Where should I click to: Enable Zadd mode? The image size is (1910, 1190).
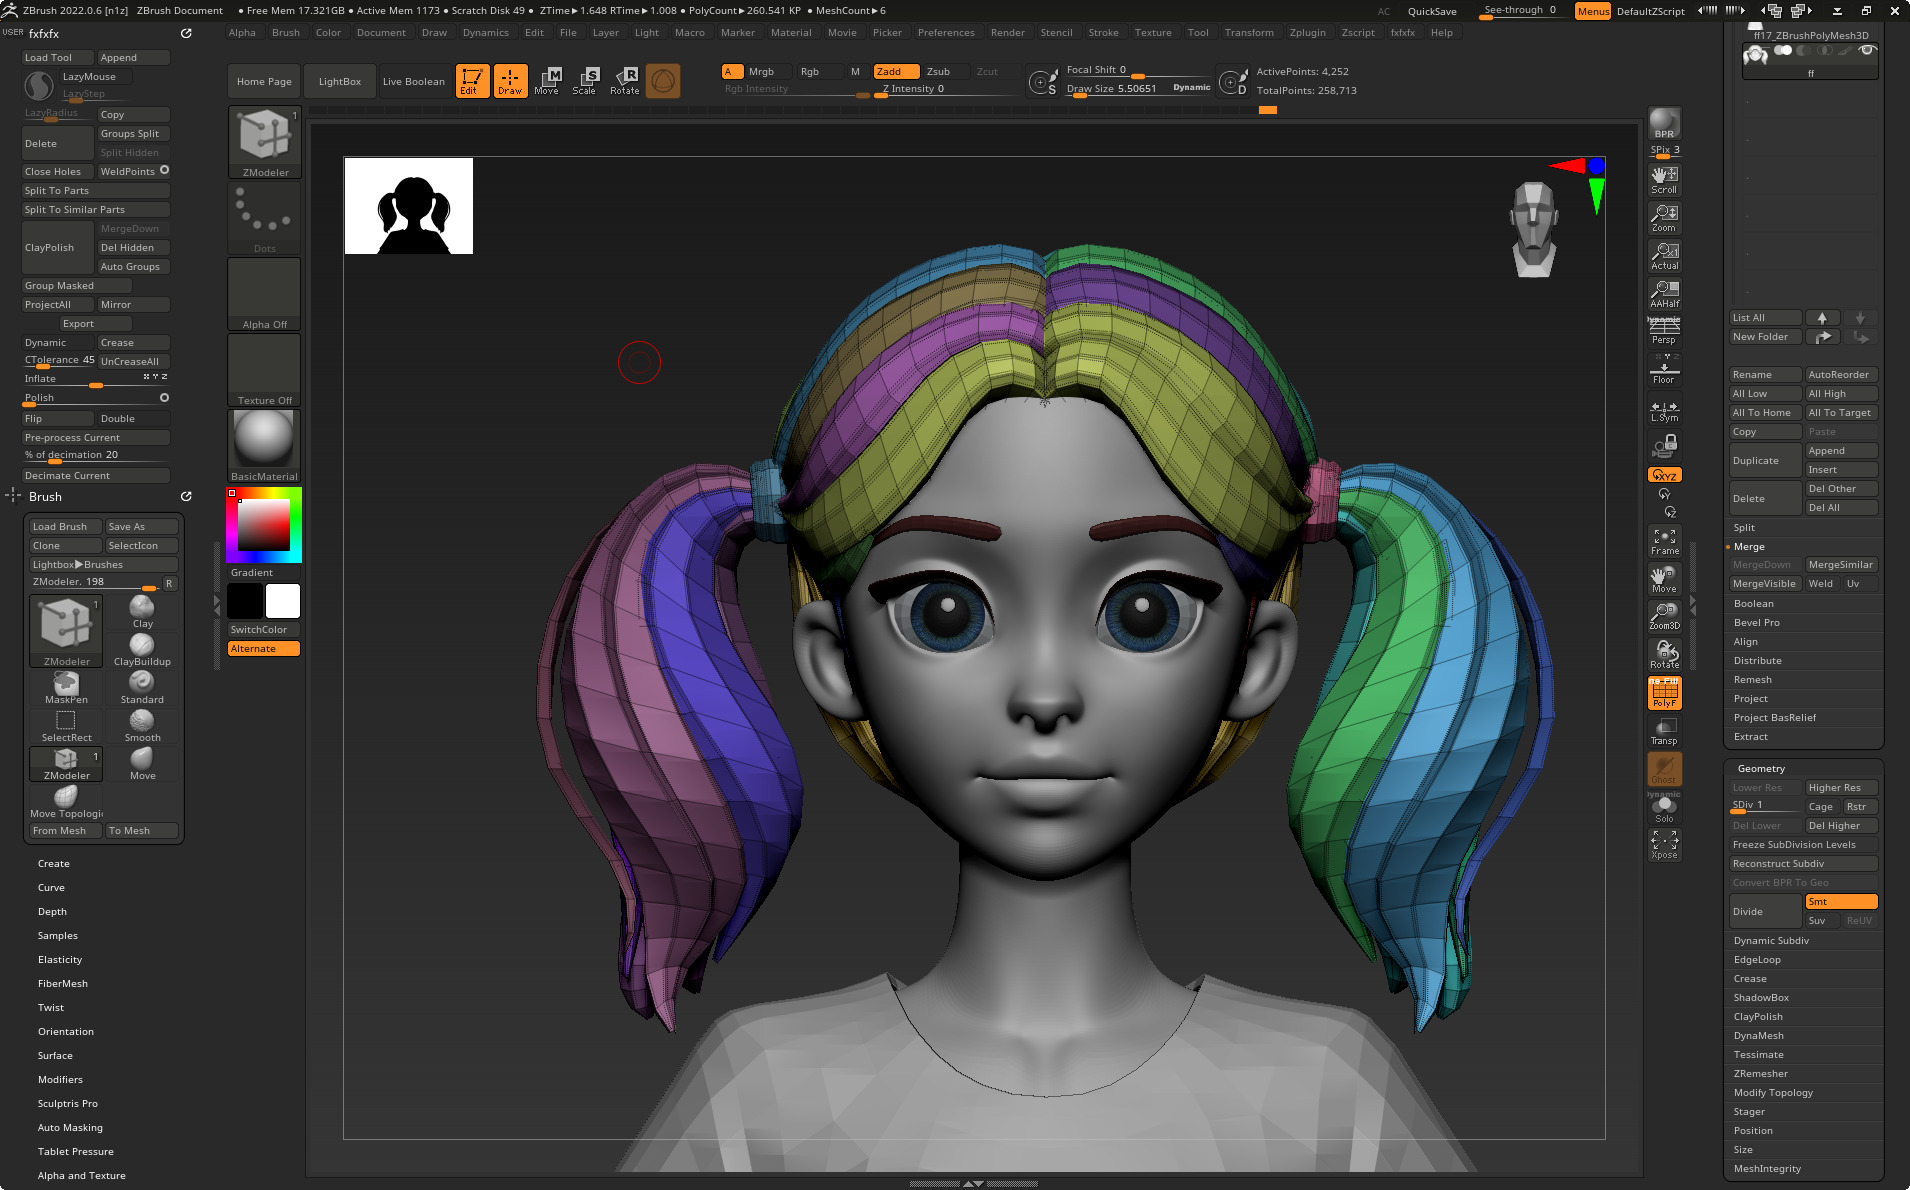click(x=896, y=71)
